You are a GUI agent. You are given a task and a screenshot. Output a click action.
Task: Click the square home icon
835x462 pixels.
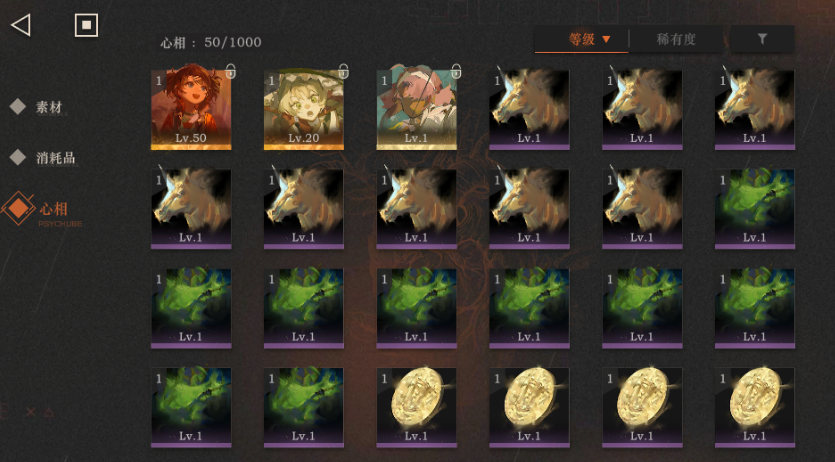coord(86,25)
